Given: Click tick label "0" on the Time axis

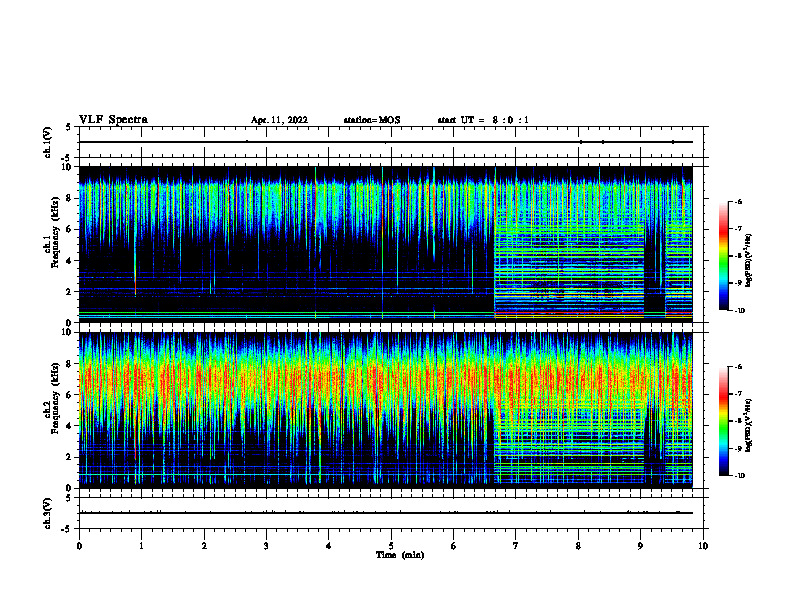Looking at the screenshot, I should point(79,546).
